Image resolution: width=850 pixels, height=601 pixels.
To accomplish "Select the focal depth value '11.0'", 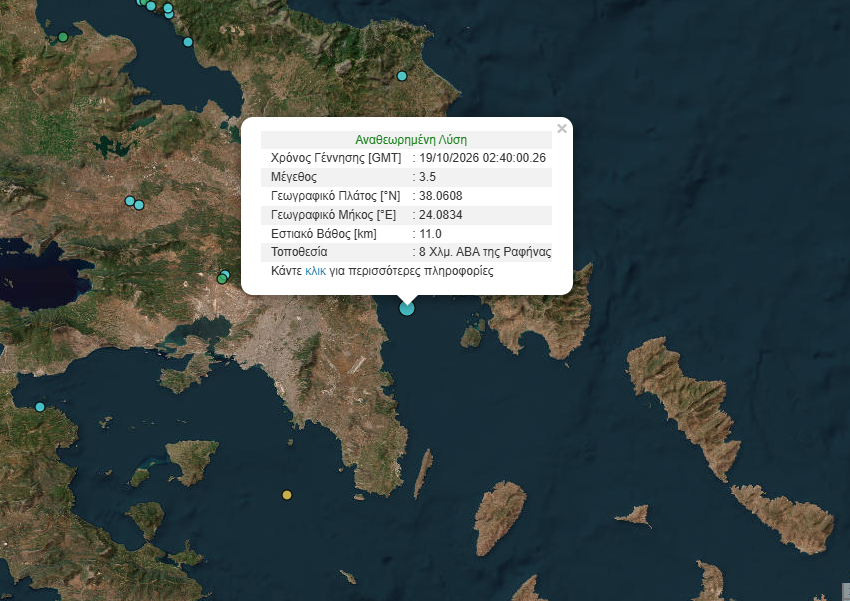I will pos(430,234).
